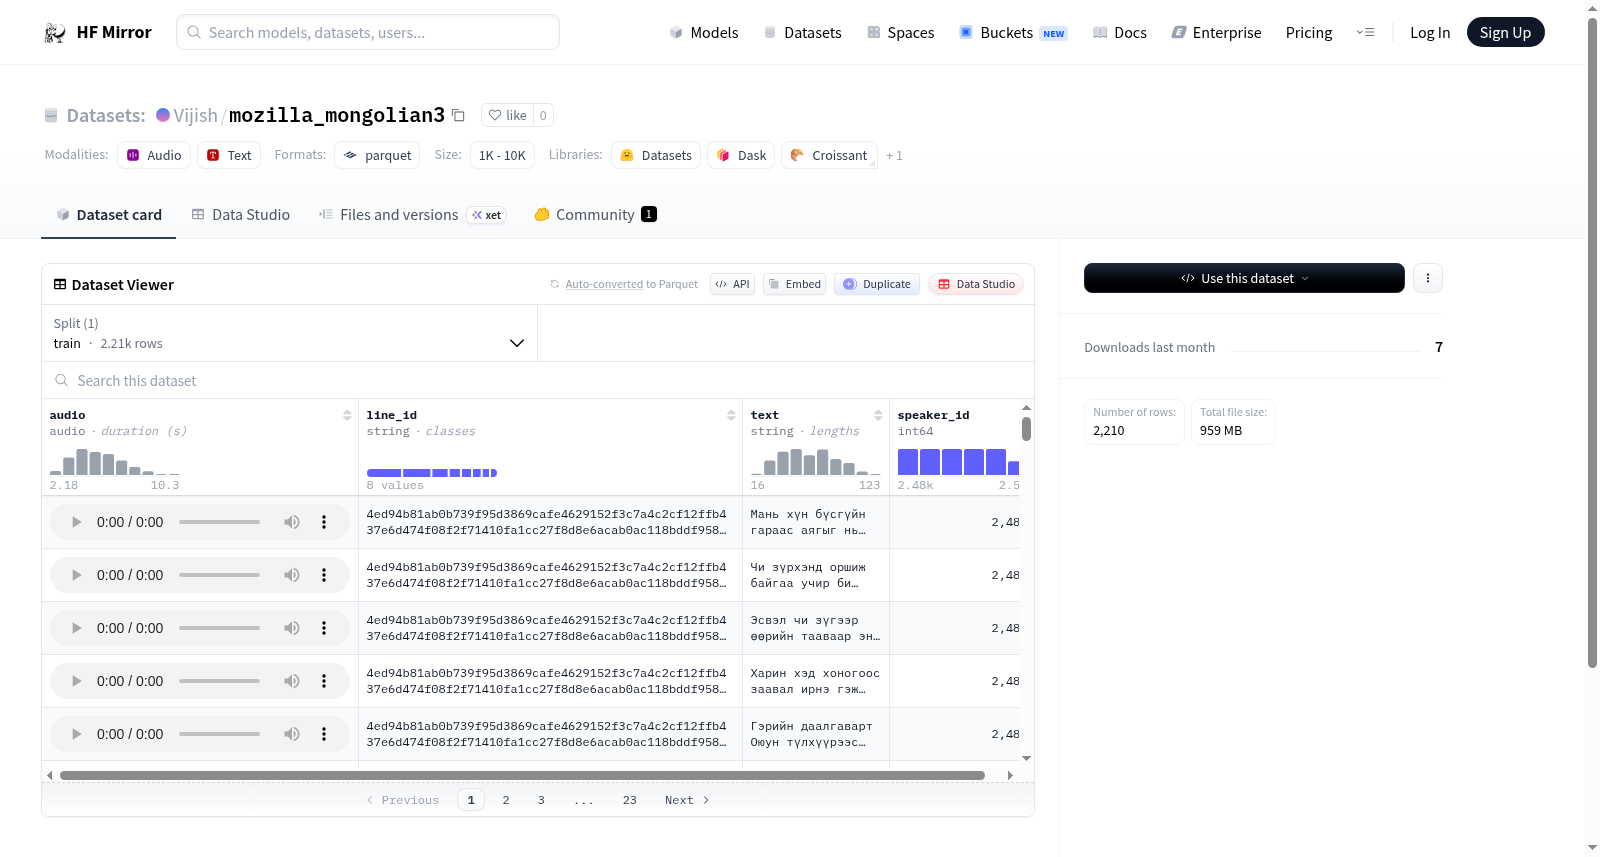The height and width of the screenshot is (857, 1600).
Task: Seek audio slider in the 'Эсвэл чи' row
Action: (219, 628)
